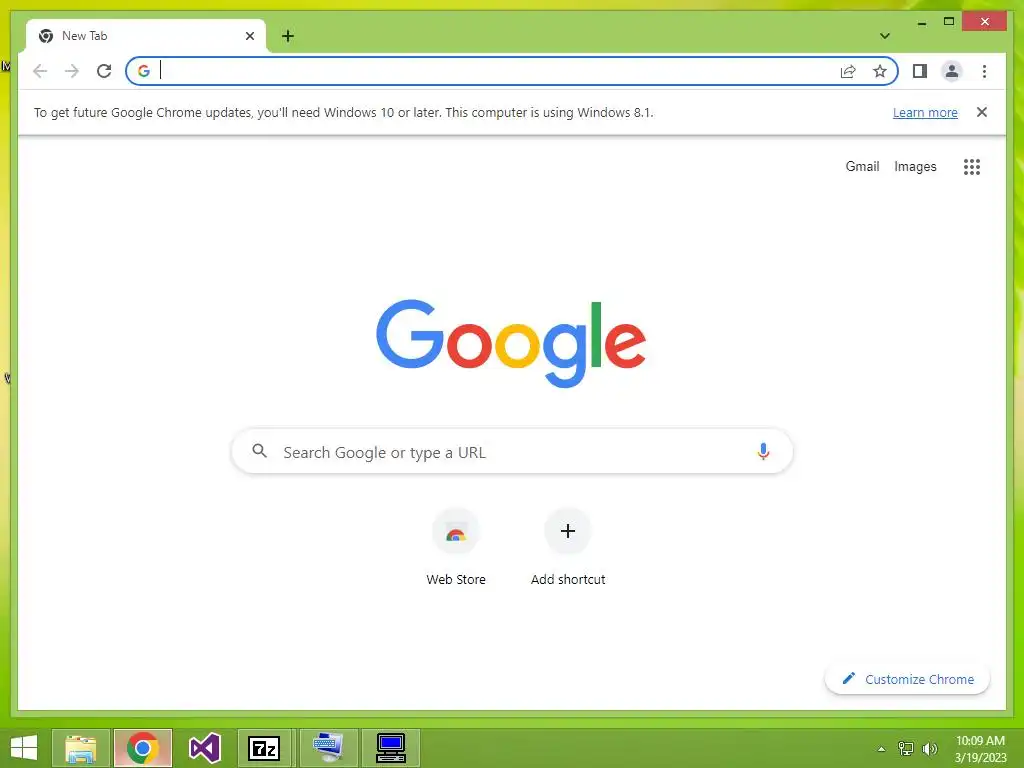Viewport: 1024px width, 768px height.
Task: Toggle the side panel icon
Action: click(x=920, y=71)
